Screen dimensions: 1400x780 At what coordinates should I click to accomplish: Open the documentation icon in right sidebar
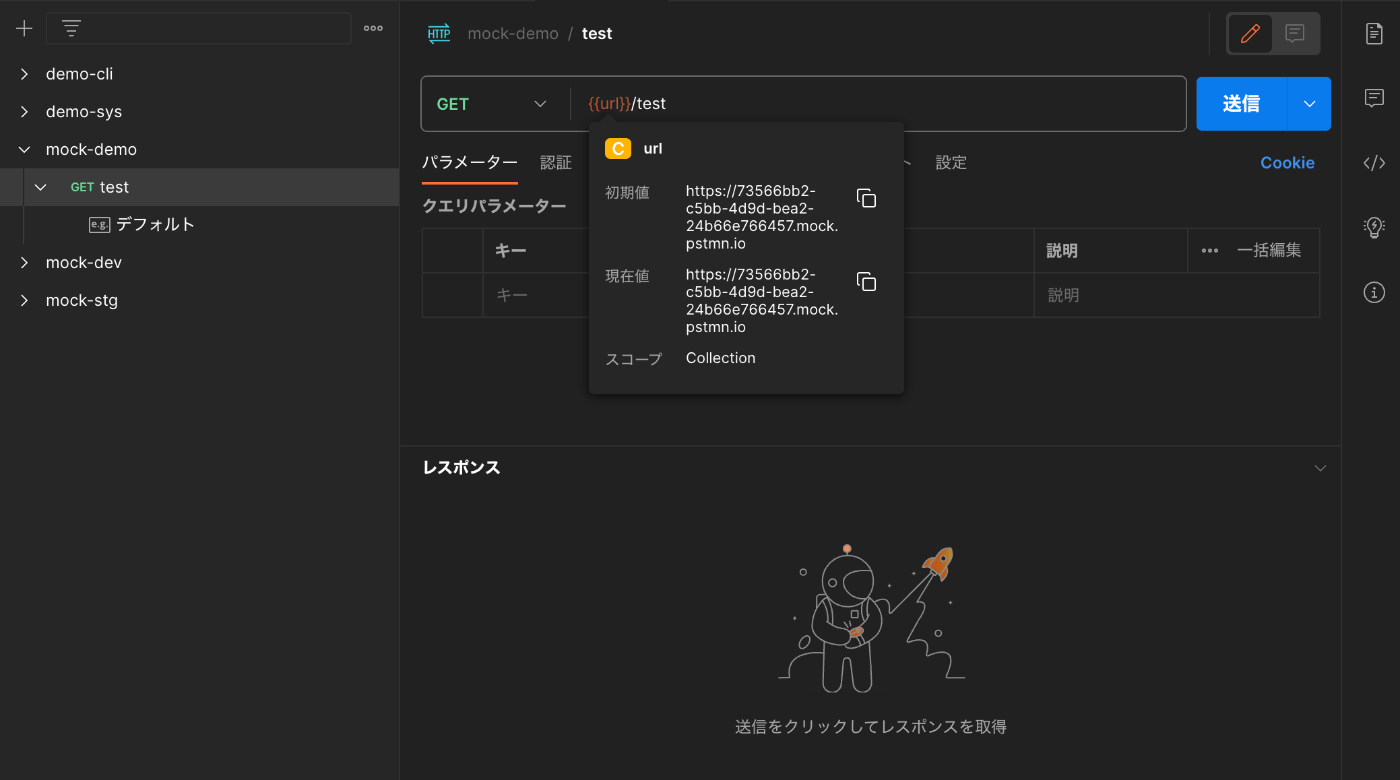pyautogui.click(x=1374, y=33)
